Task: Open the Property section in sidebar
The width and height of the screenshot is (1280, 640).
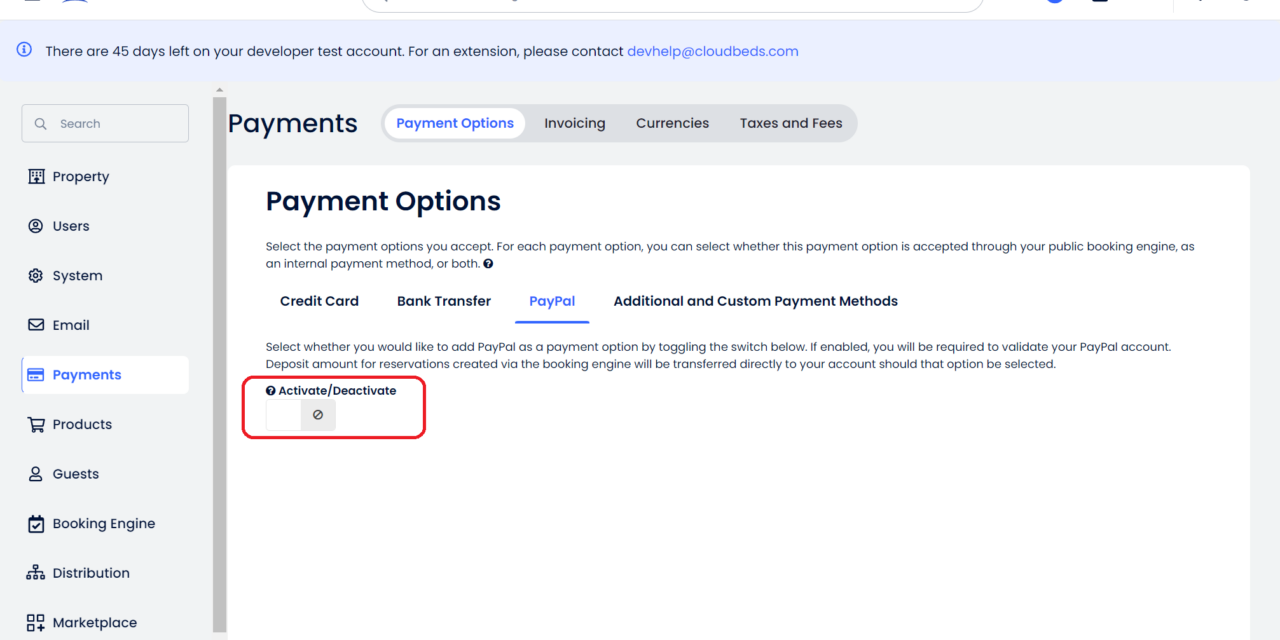Action: [x=82, y=176]
